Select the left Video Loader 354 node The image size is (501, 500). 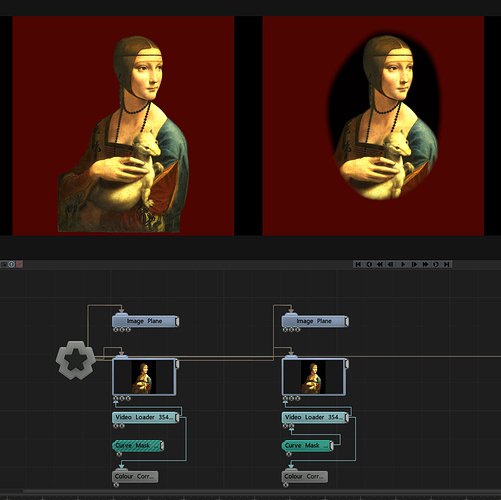click(144, 417)
